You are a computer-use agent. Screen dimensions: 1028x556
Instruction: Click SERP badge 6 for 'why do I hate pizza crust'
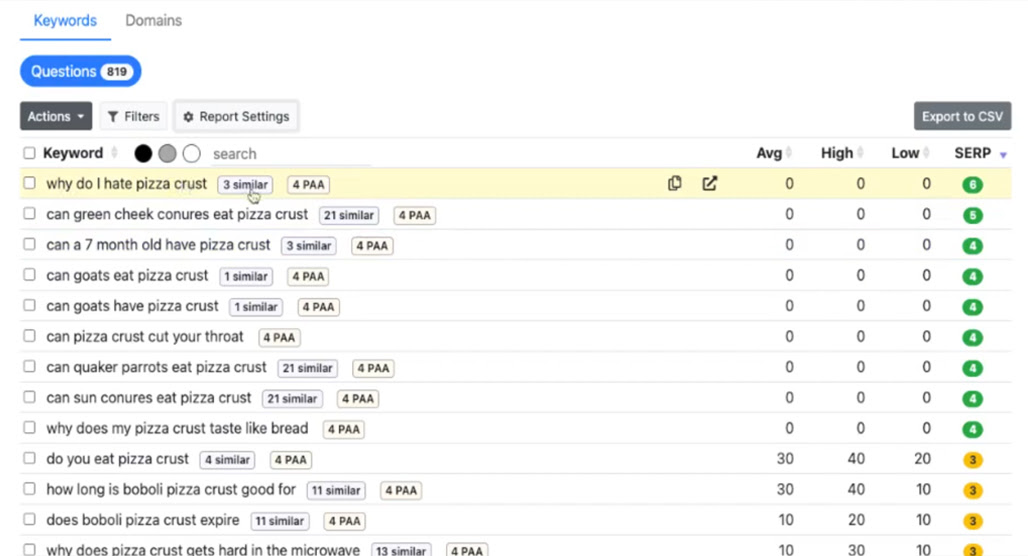tap(972, 185)
